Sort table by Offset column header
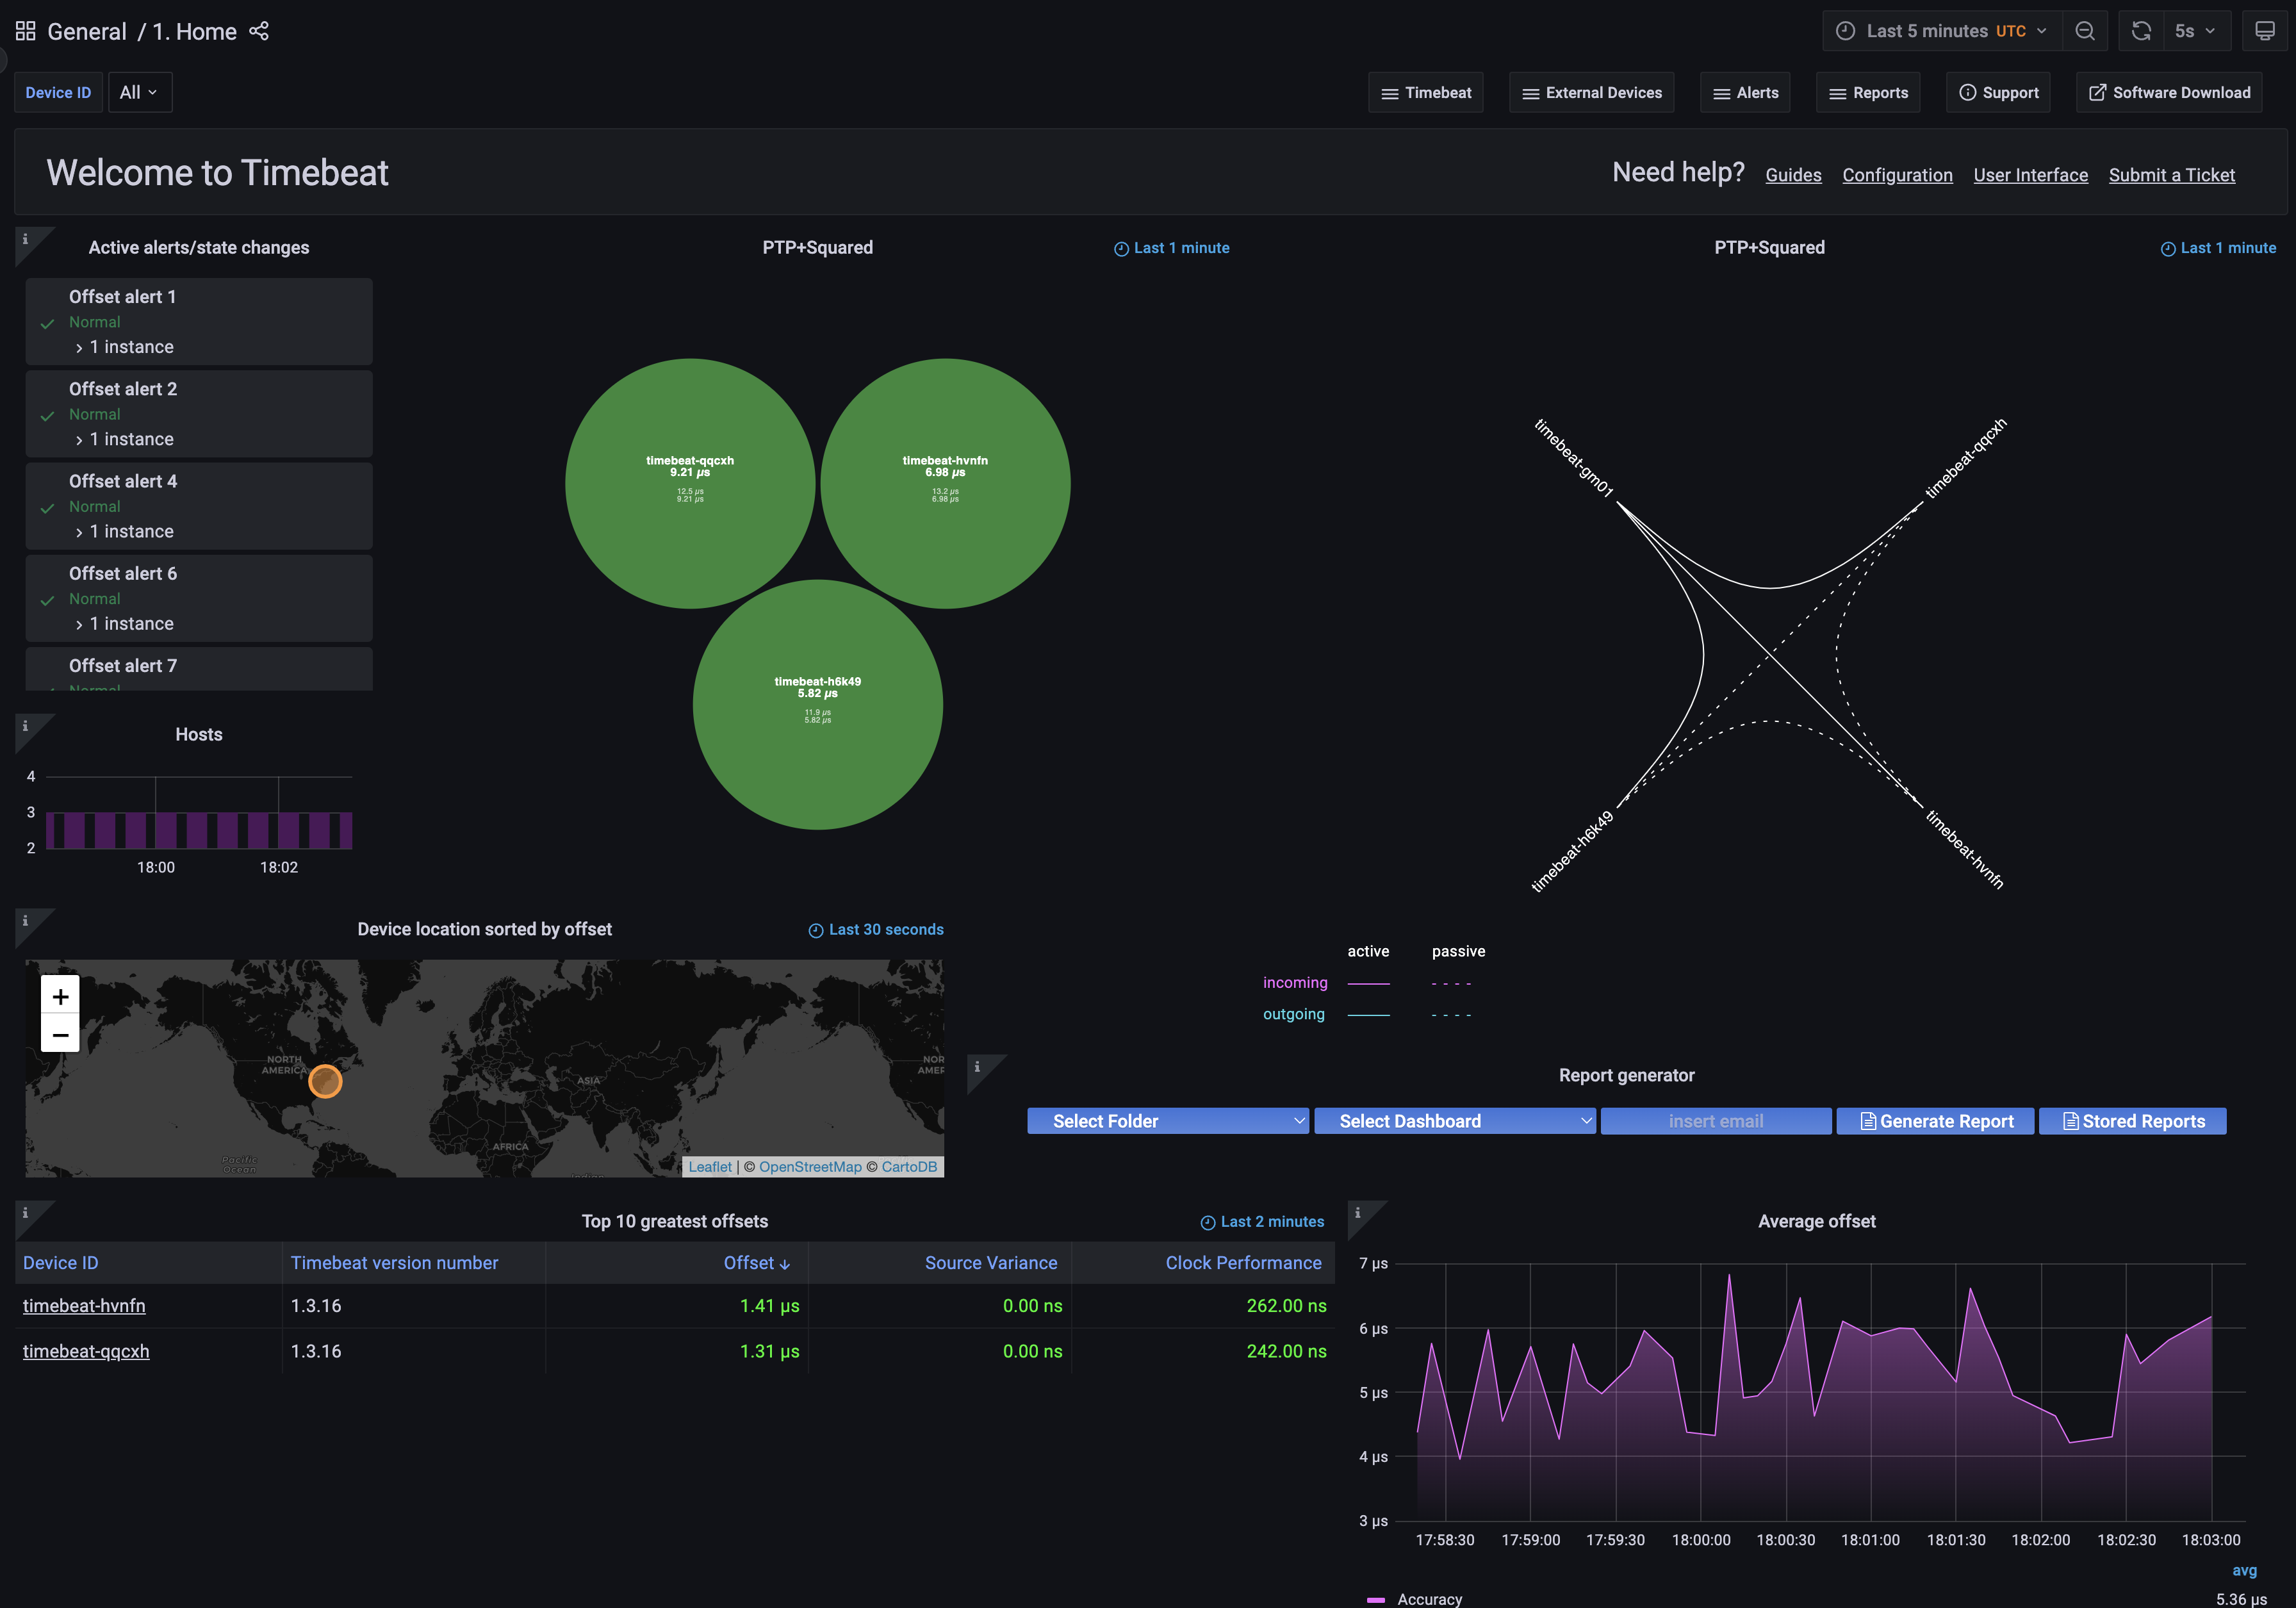The width and height of the screenshot is (2296, 1608). (x=757, y=1263)
